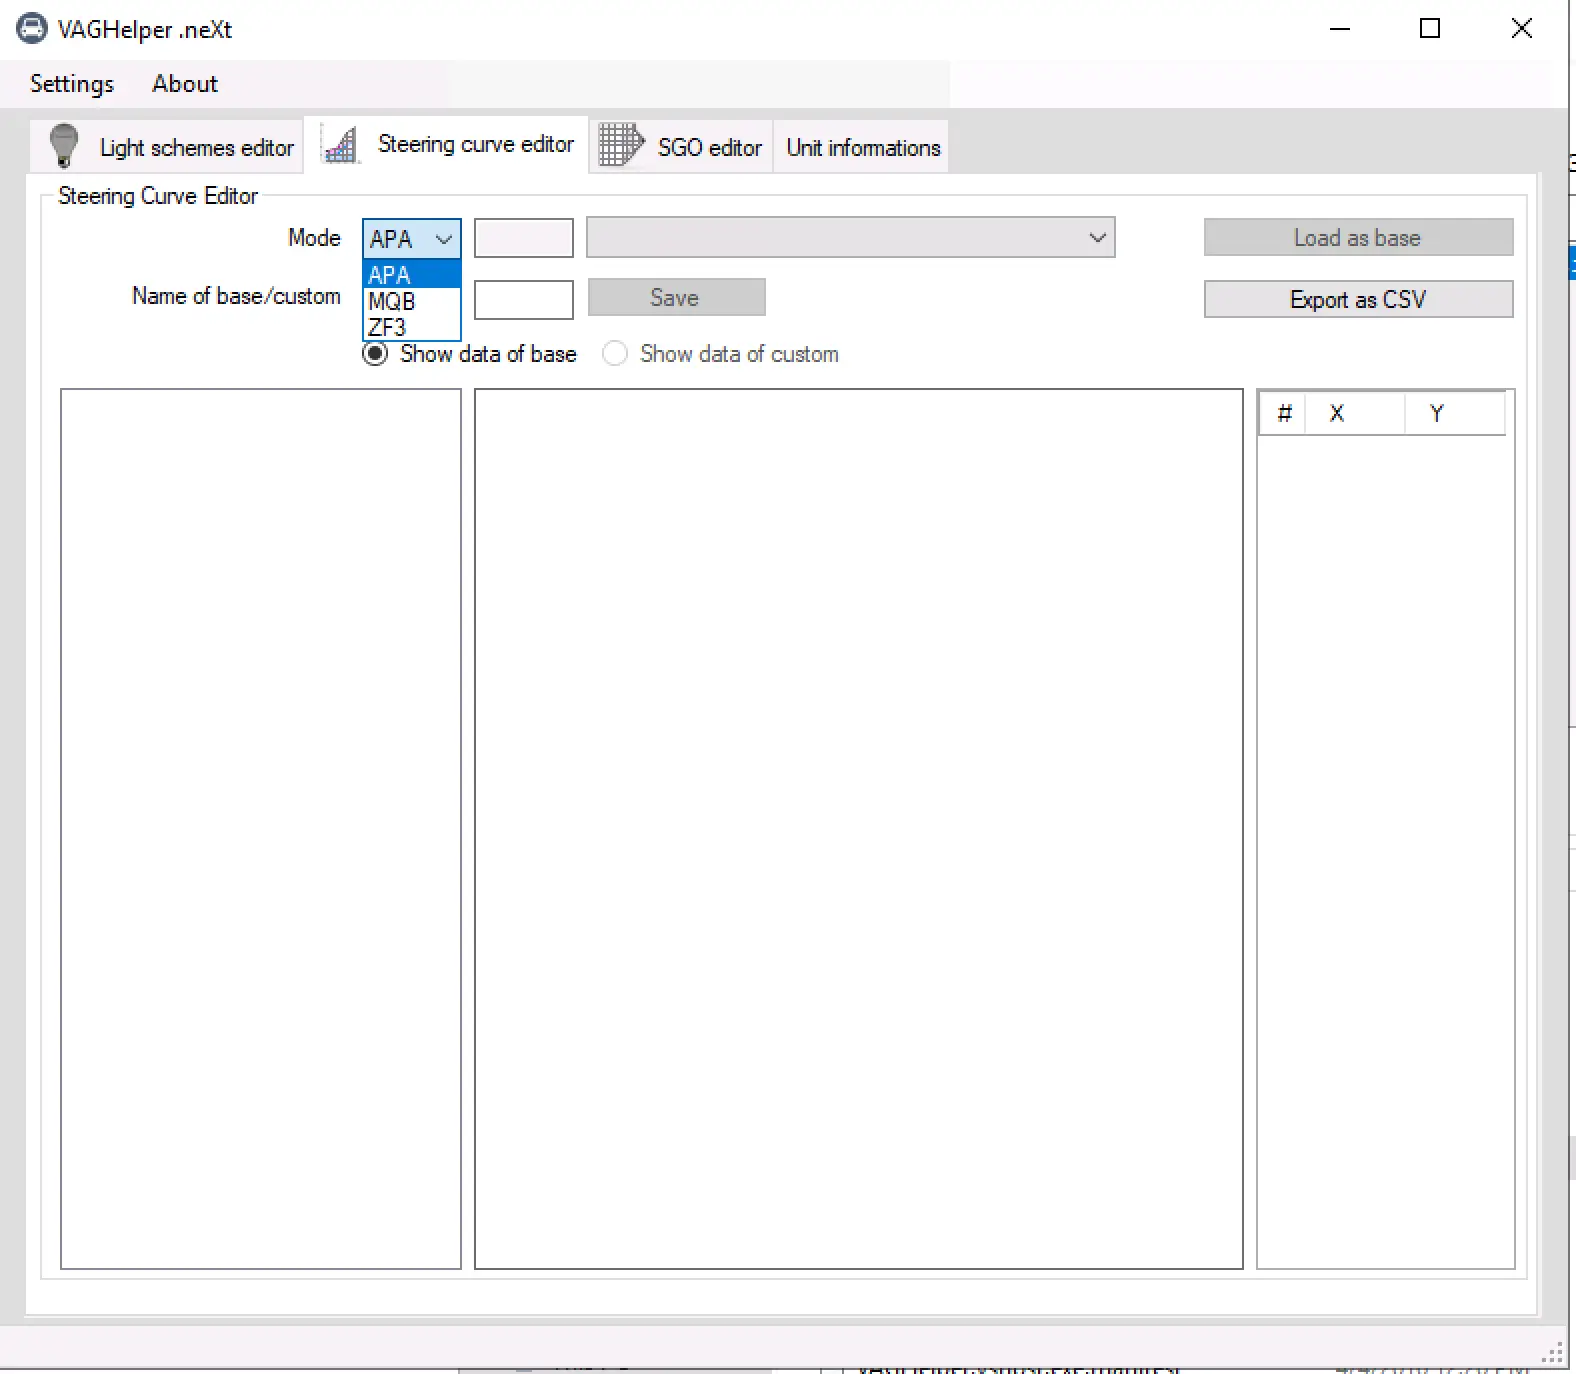The image size is (1576, 1374).
Task: Pick APA option in the Mode list
Action: pos(390,275)
